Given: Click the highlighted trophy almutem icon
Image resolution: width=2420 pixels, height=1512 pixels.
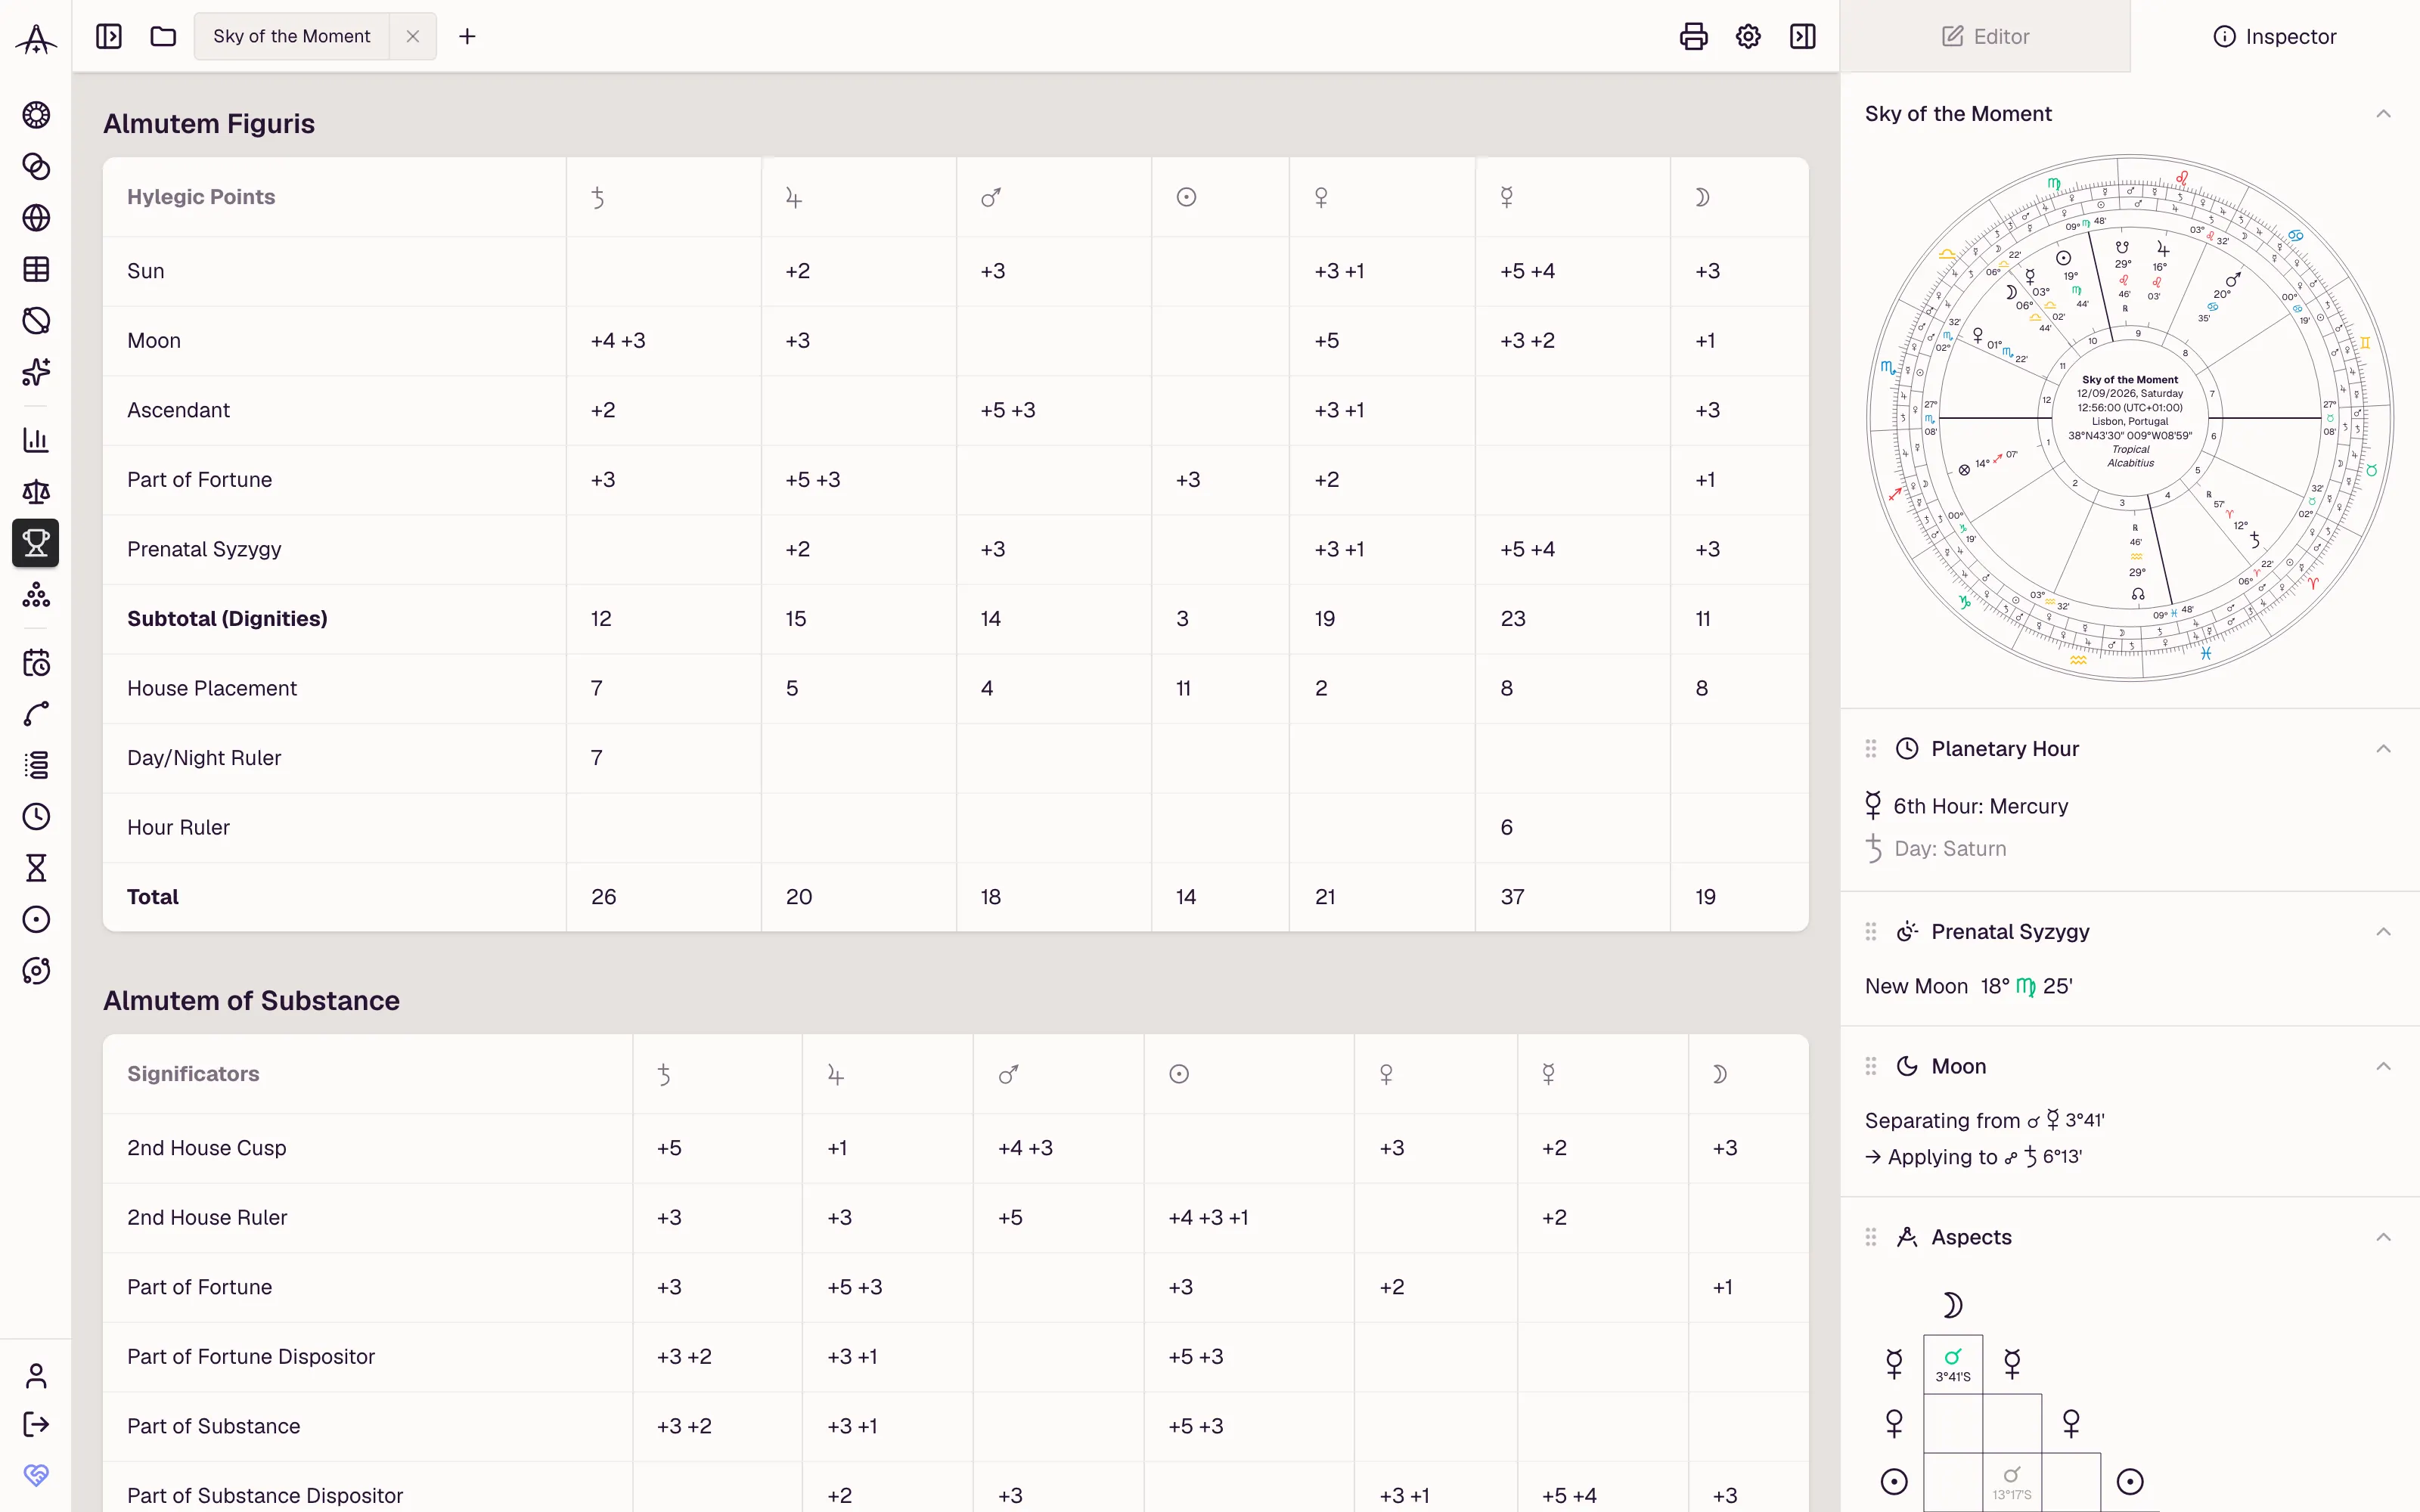Looking at the screenshot, I should 36,543.
